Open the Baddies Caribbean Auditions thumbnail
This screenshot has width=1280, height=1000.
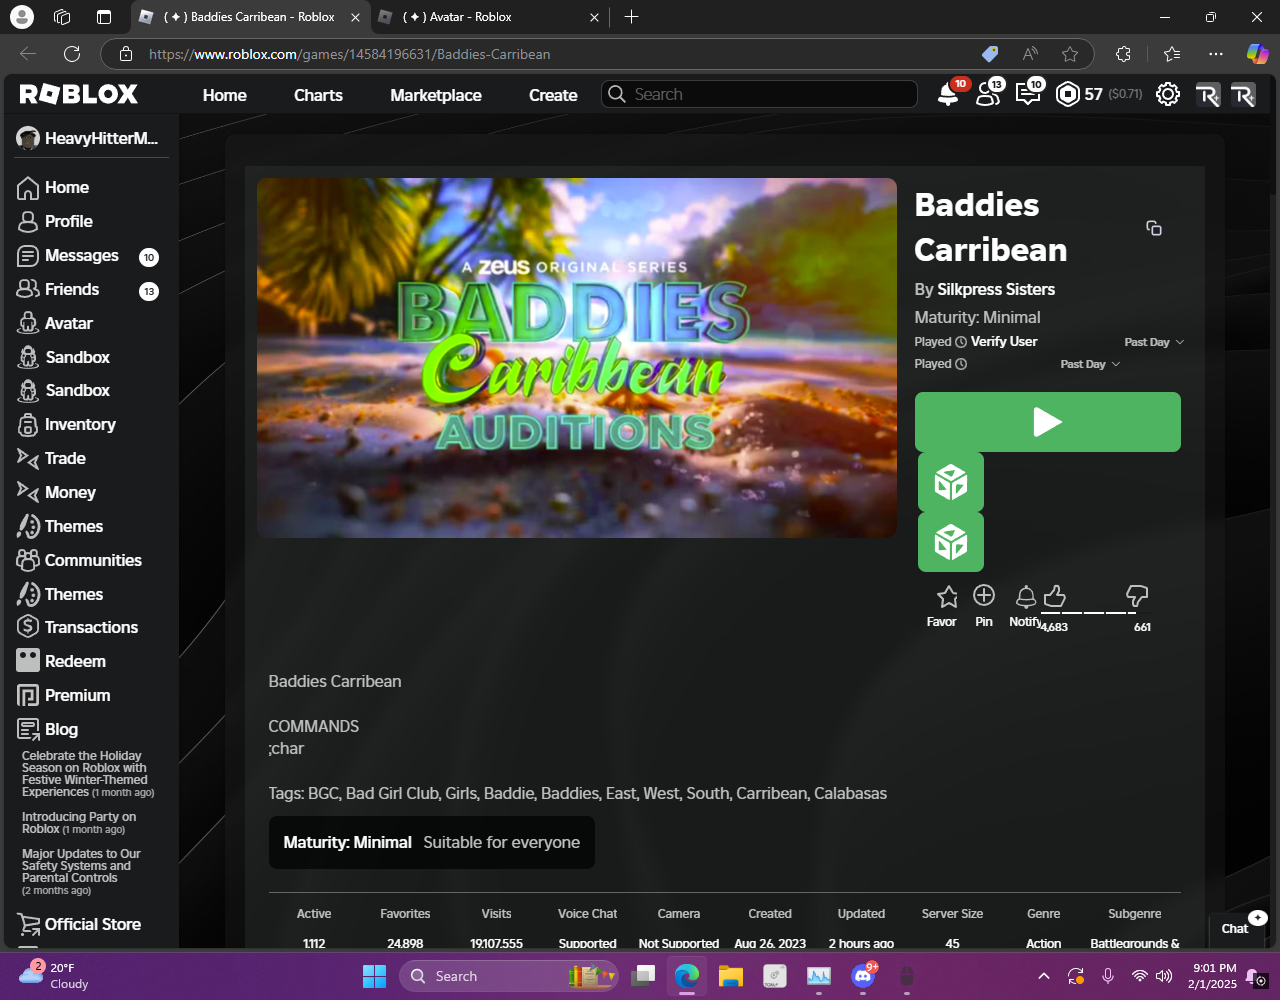click(x=577, y=358)
